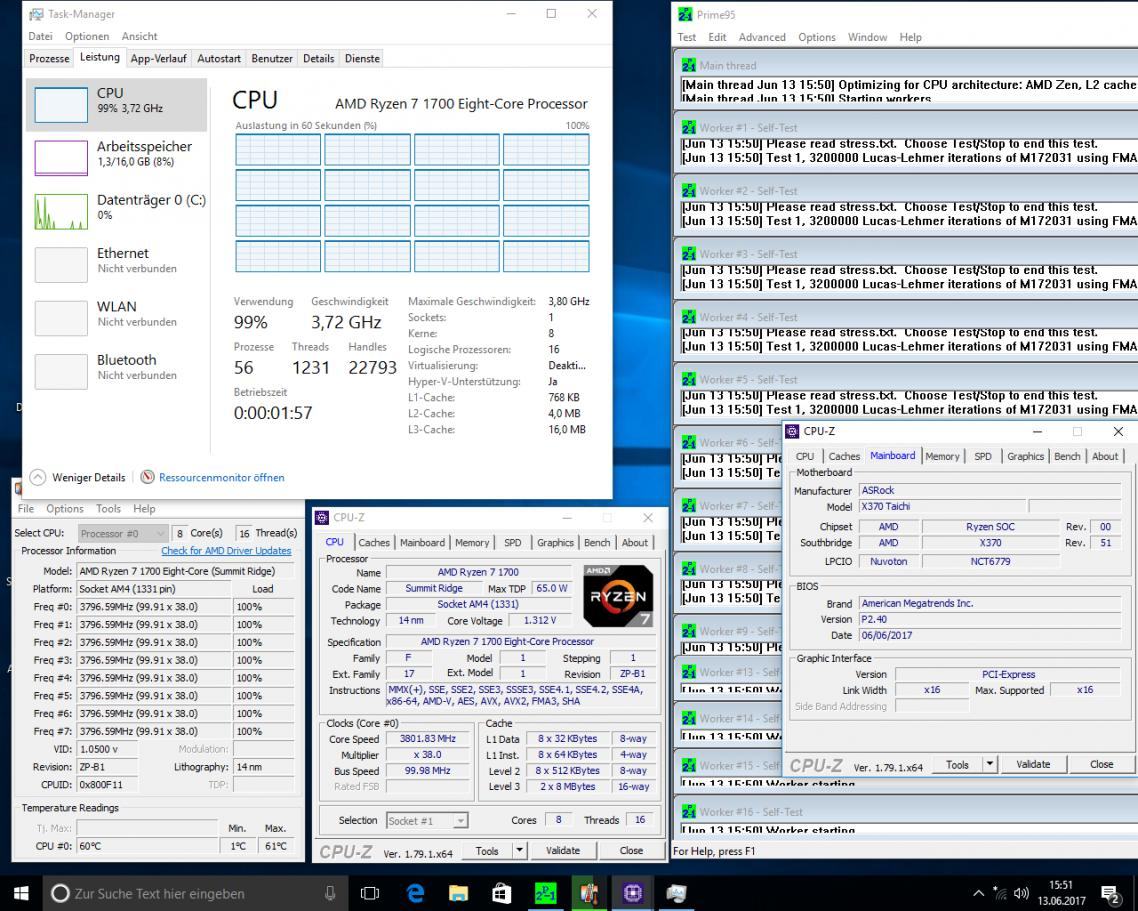This screenshot has width=1138, height=911.
Task: Click Worker #5 Self-Test window icon
Action: [689, 380]
